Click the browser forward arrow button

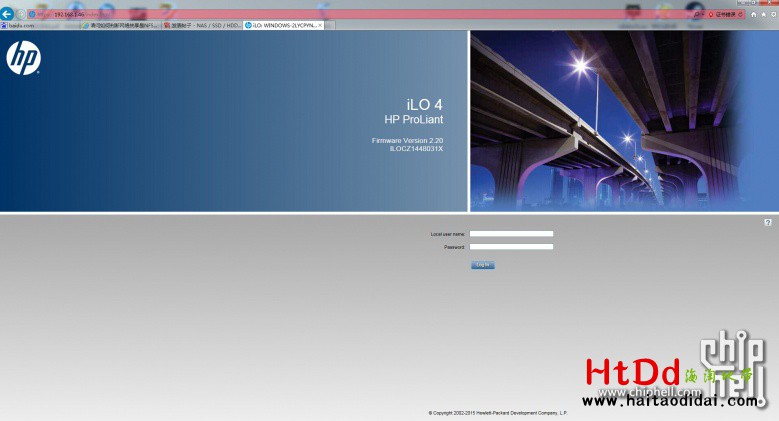click(x=21, y=14)
